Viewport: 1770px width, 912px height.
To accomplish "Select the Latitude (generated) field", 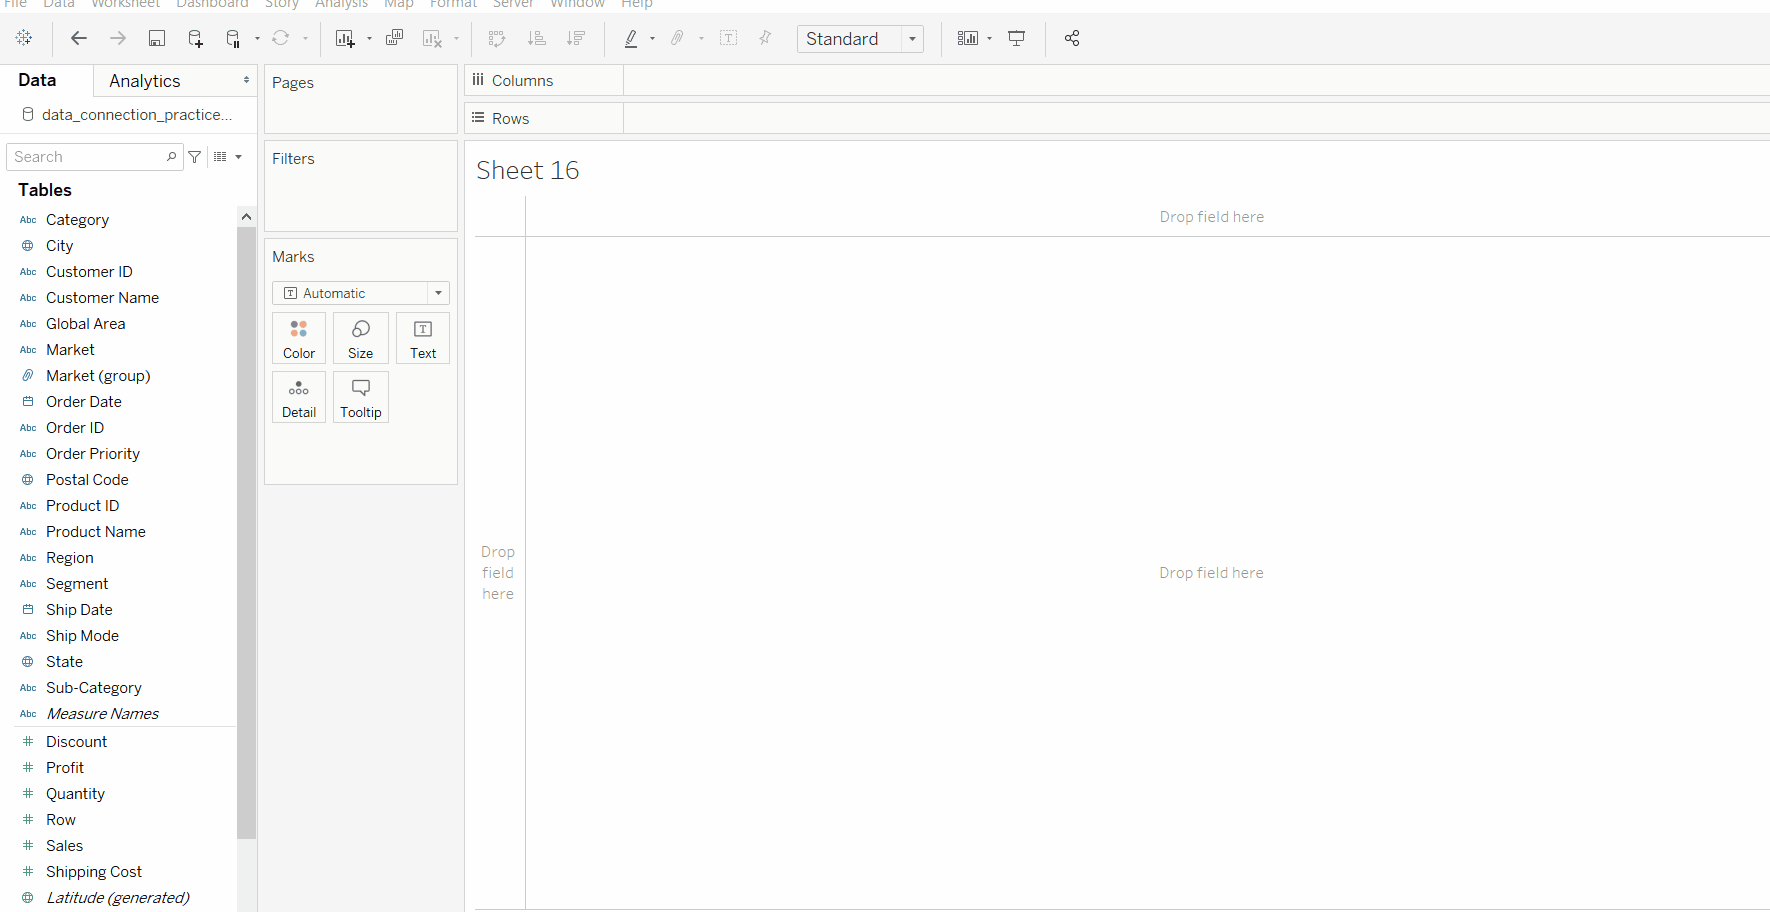I will [x=118, y=898].
